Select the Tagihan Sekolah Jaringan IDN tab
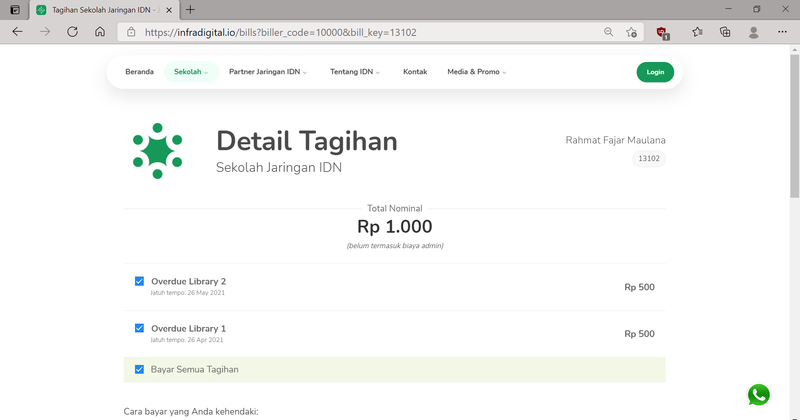The height and width of the screenshot is (420, 800). 105,10
